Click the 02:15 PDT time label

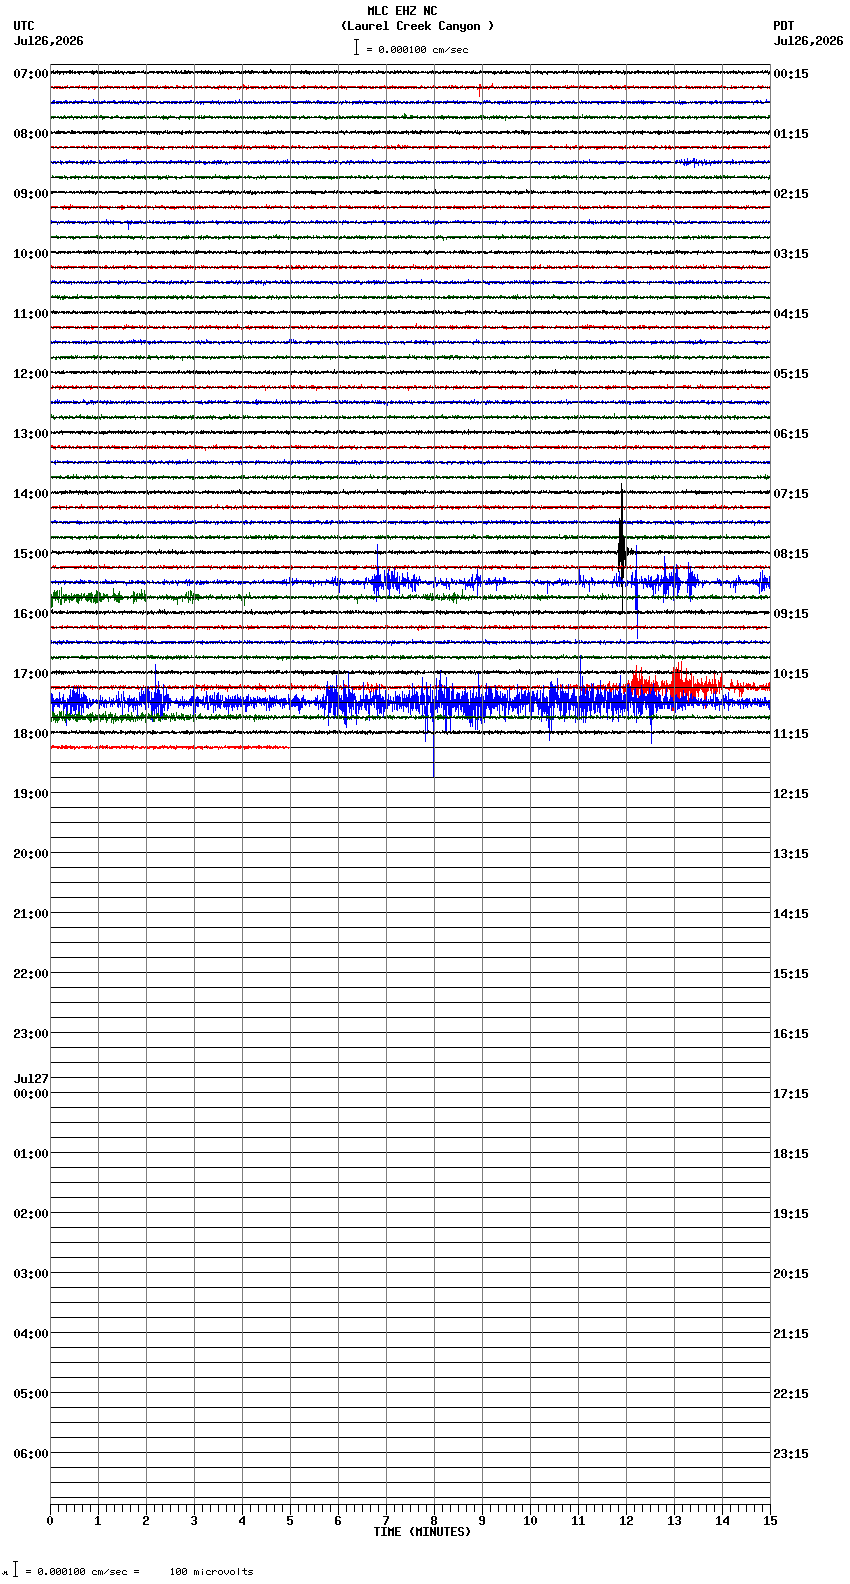(x=791, y=194)
